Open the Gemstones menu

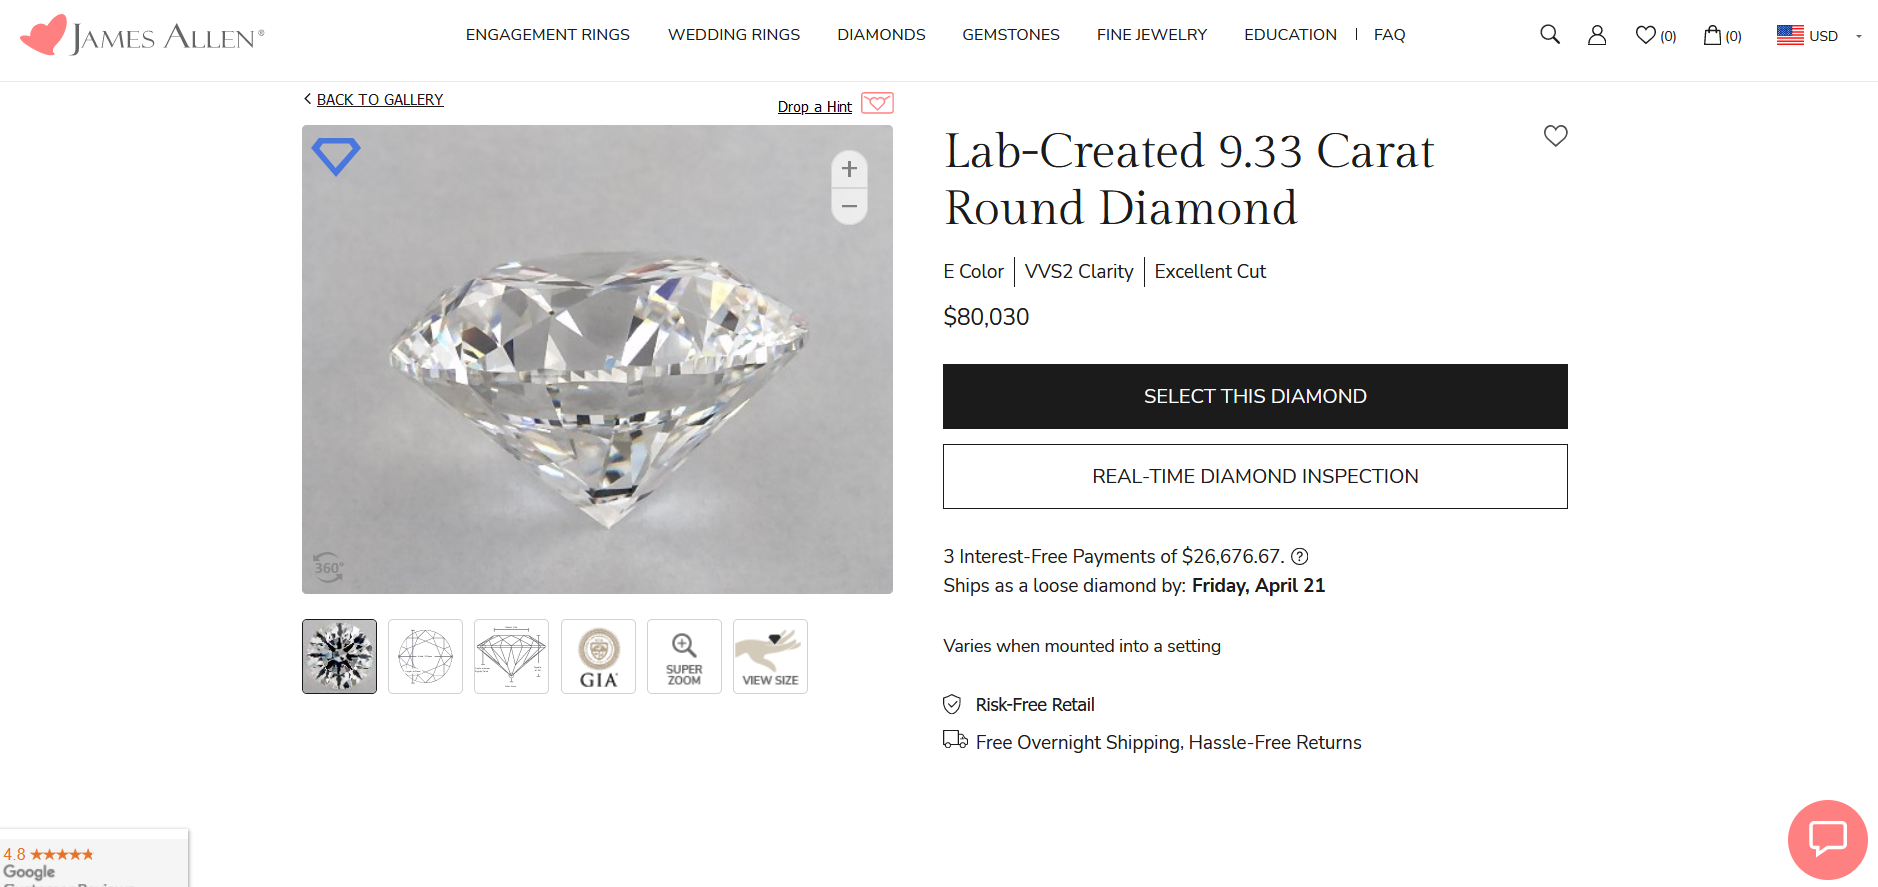(1010, 35)
